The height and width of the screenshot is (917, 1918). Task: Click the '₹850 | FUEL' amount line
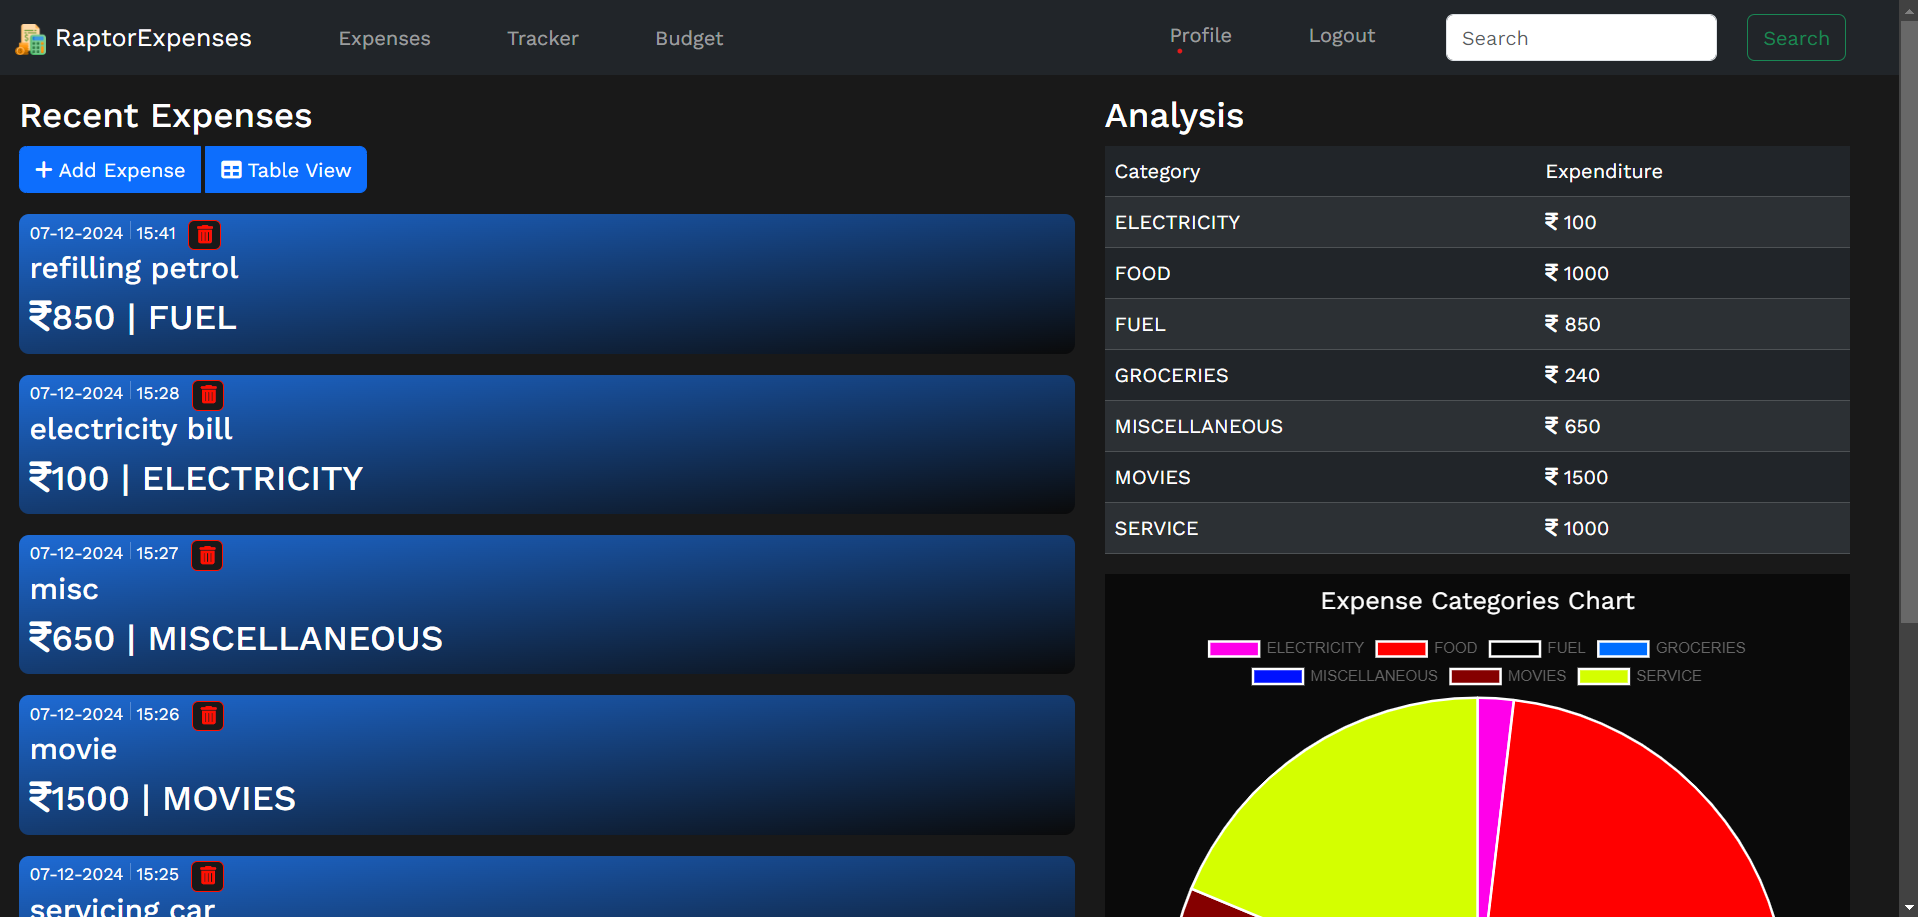(133, 317)
